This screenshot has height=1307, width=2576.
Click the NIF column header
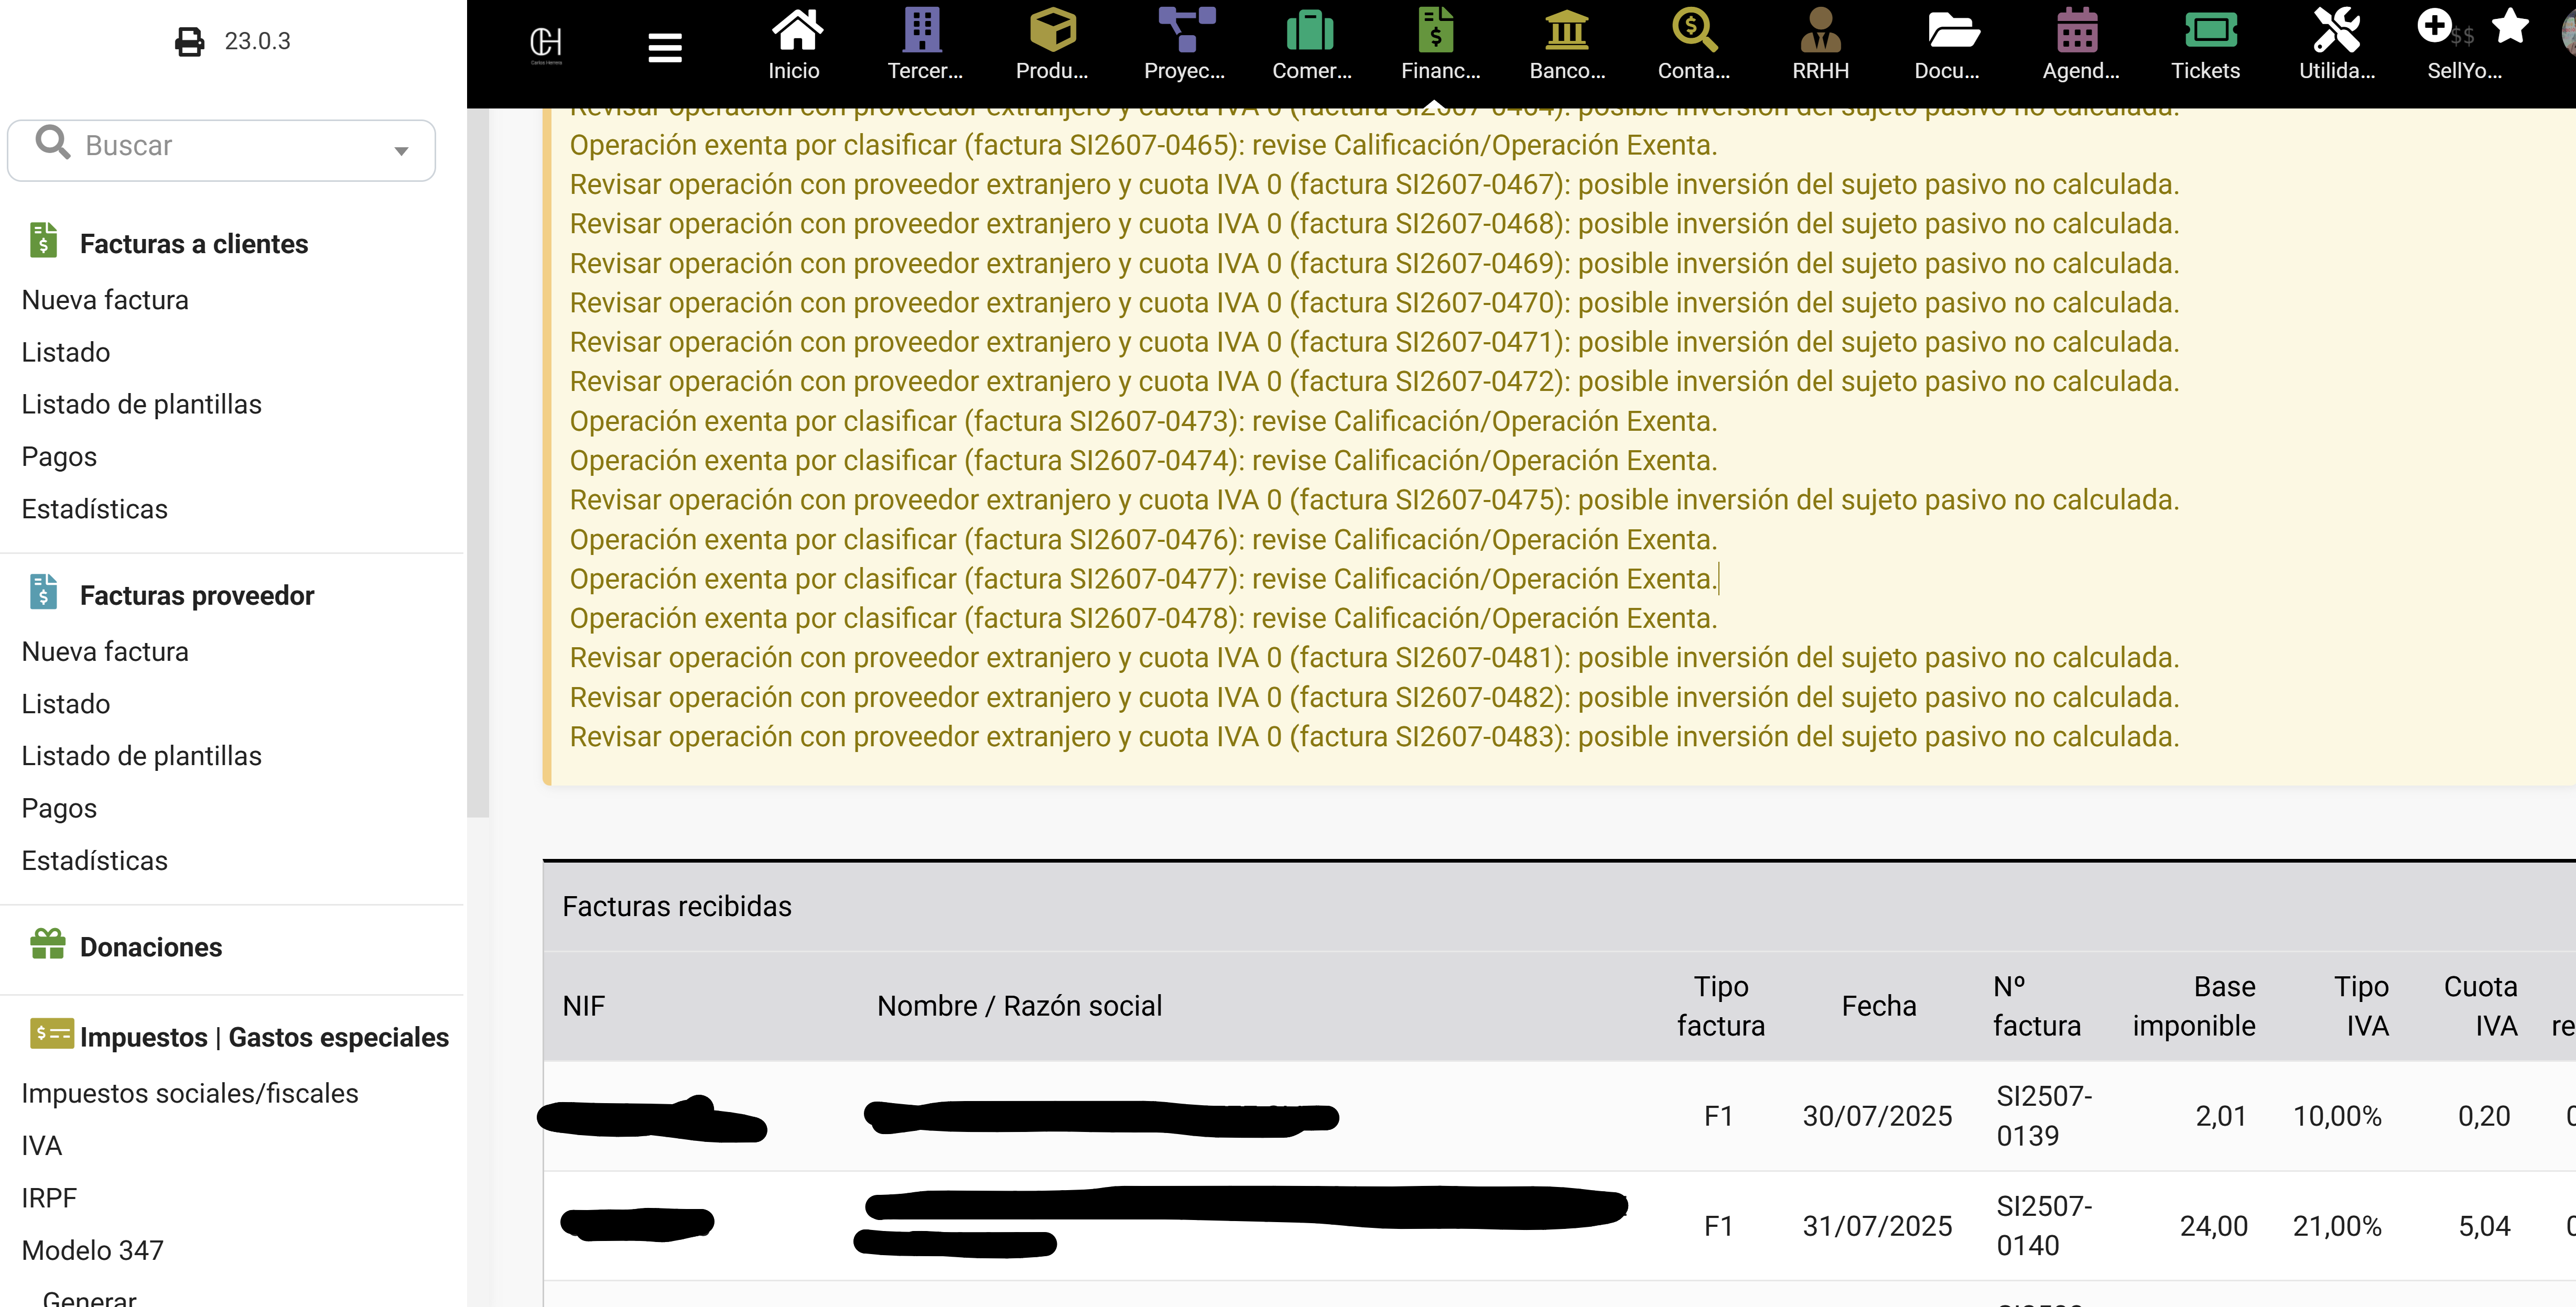click(x=584, y=1006)
